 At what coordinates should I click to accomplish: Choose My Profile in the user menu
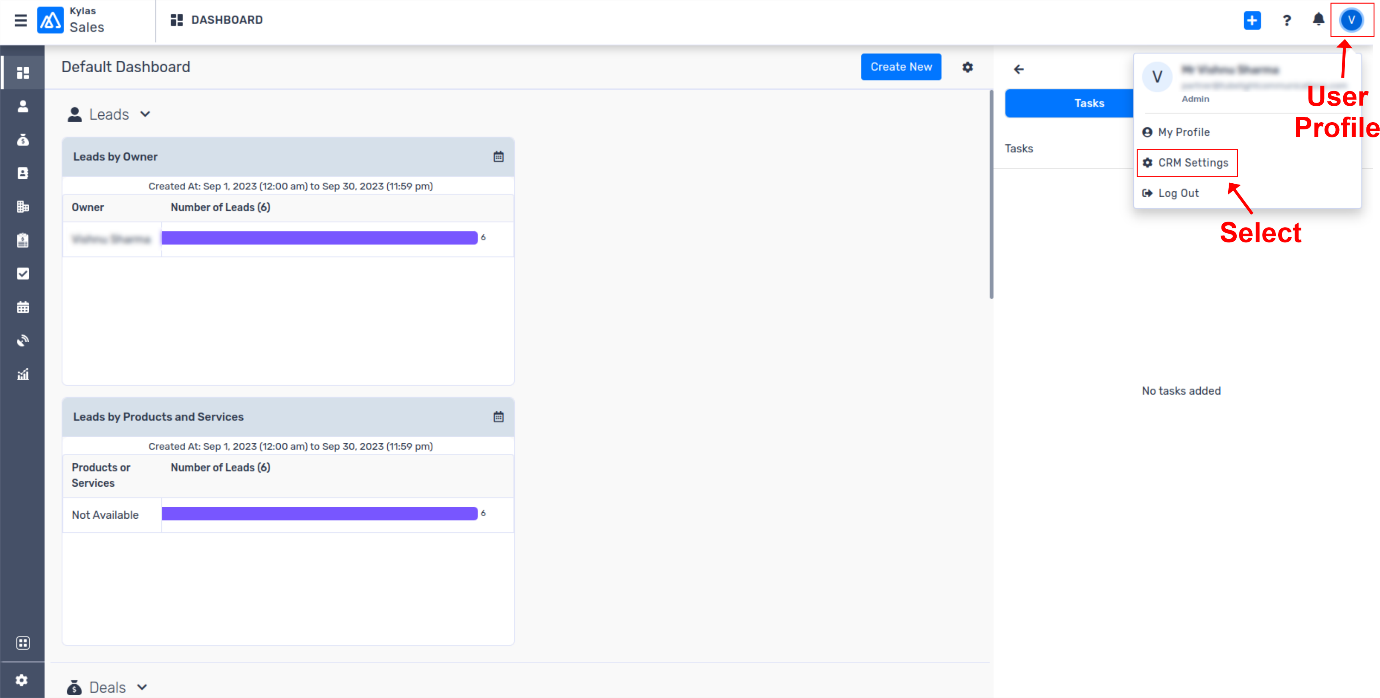click(x=1183, y=132)
